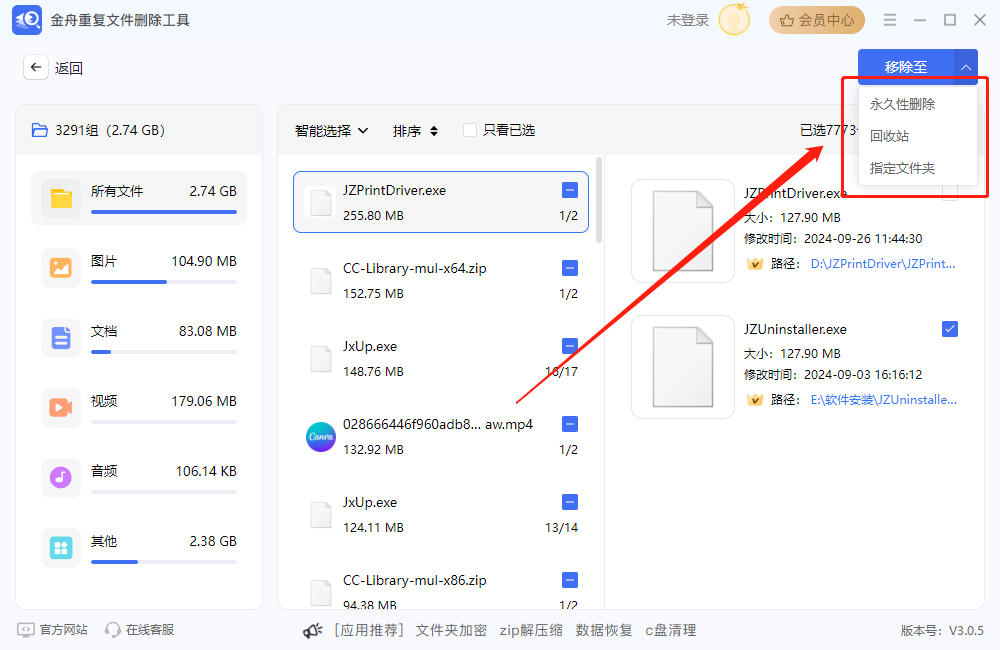Click the 其他 category grid icon
Image resolution: width=1000 pixels, height=650 pixels.
61,547
